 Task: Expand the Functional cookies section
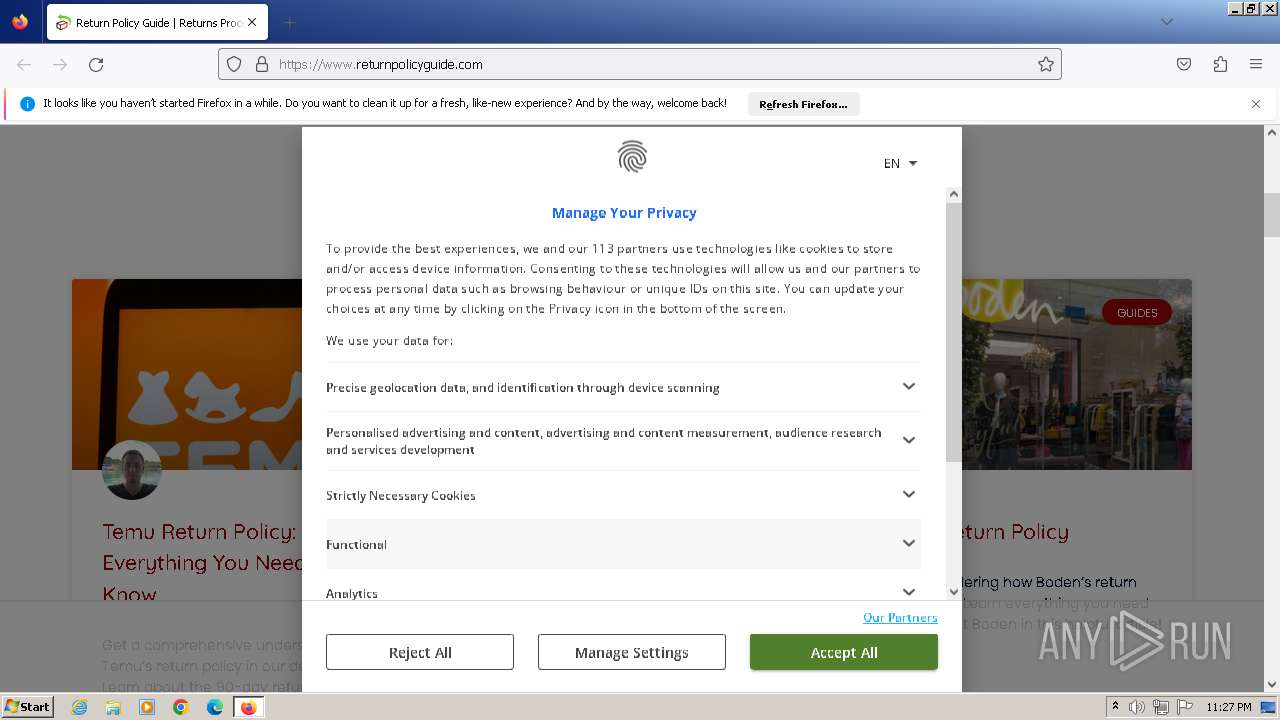[623, 544]
